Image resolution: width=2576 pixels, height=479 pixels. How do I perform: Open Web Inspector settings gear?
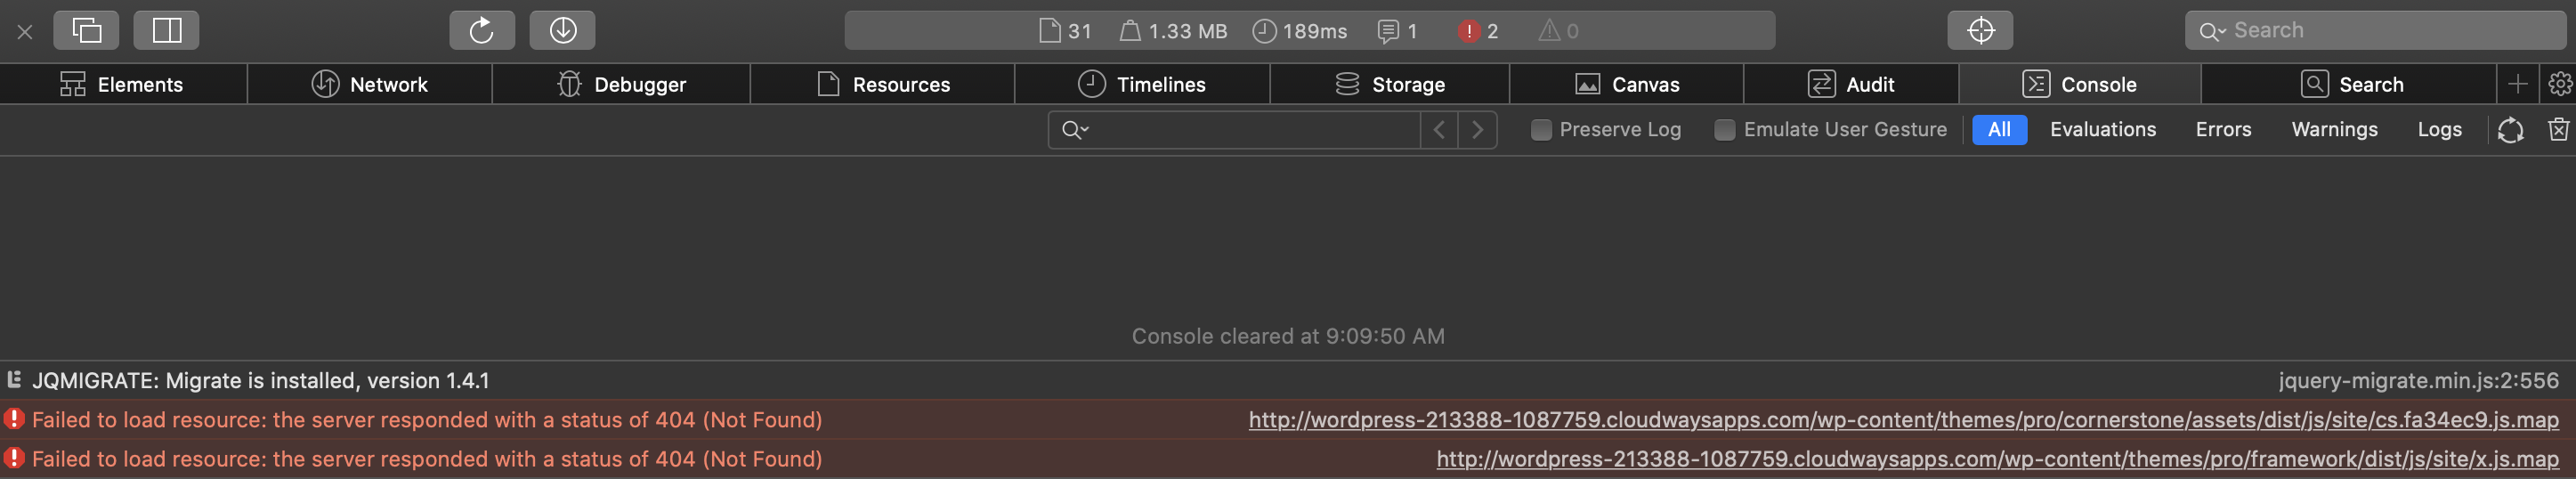[2559, 84]
